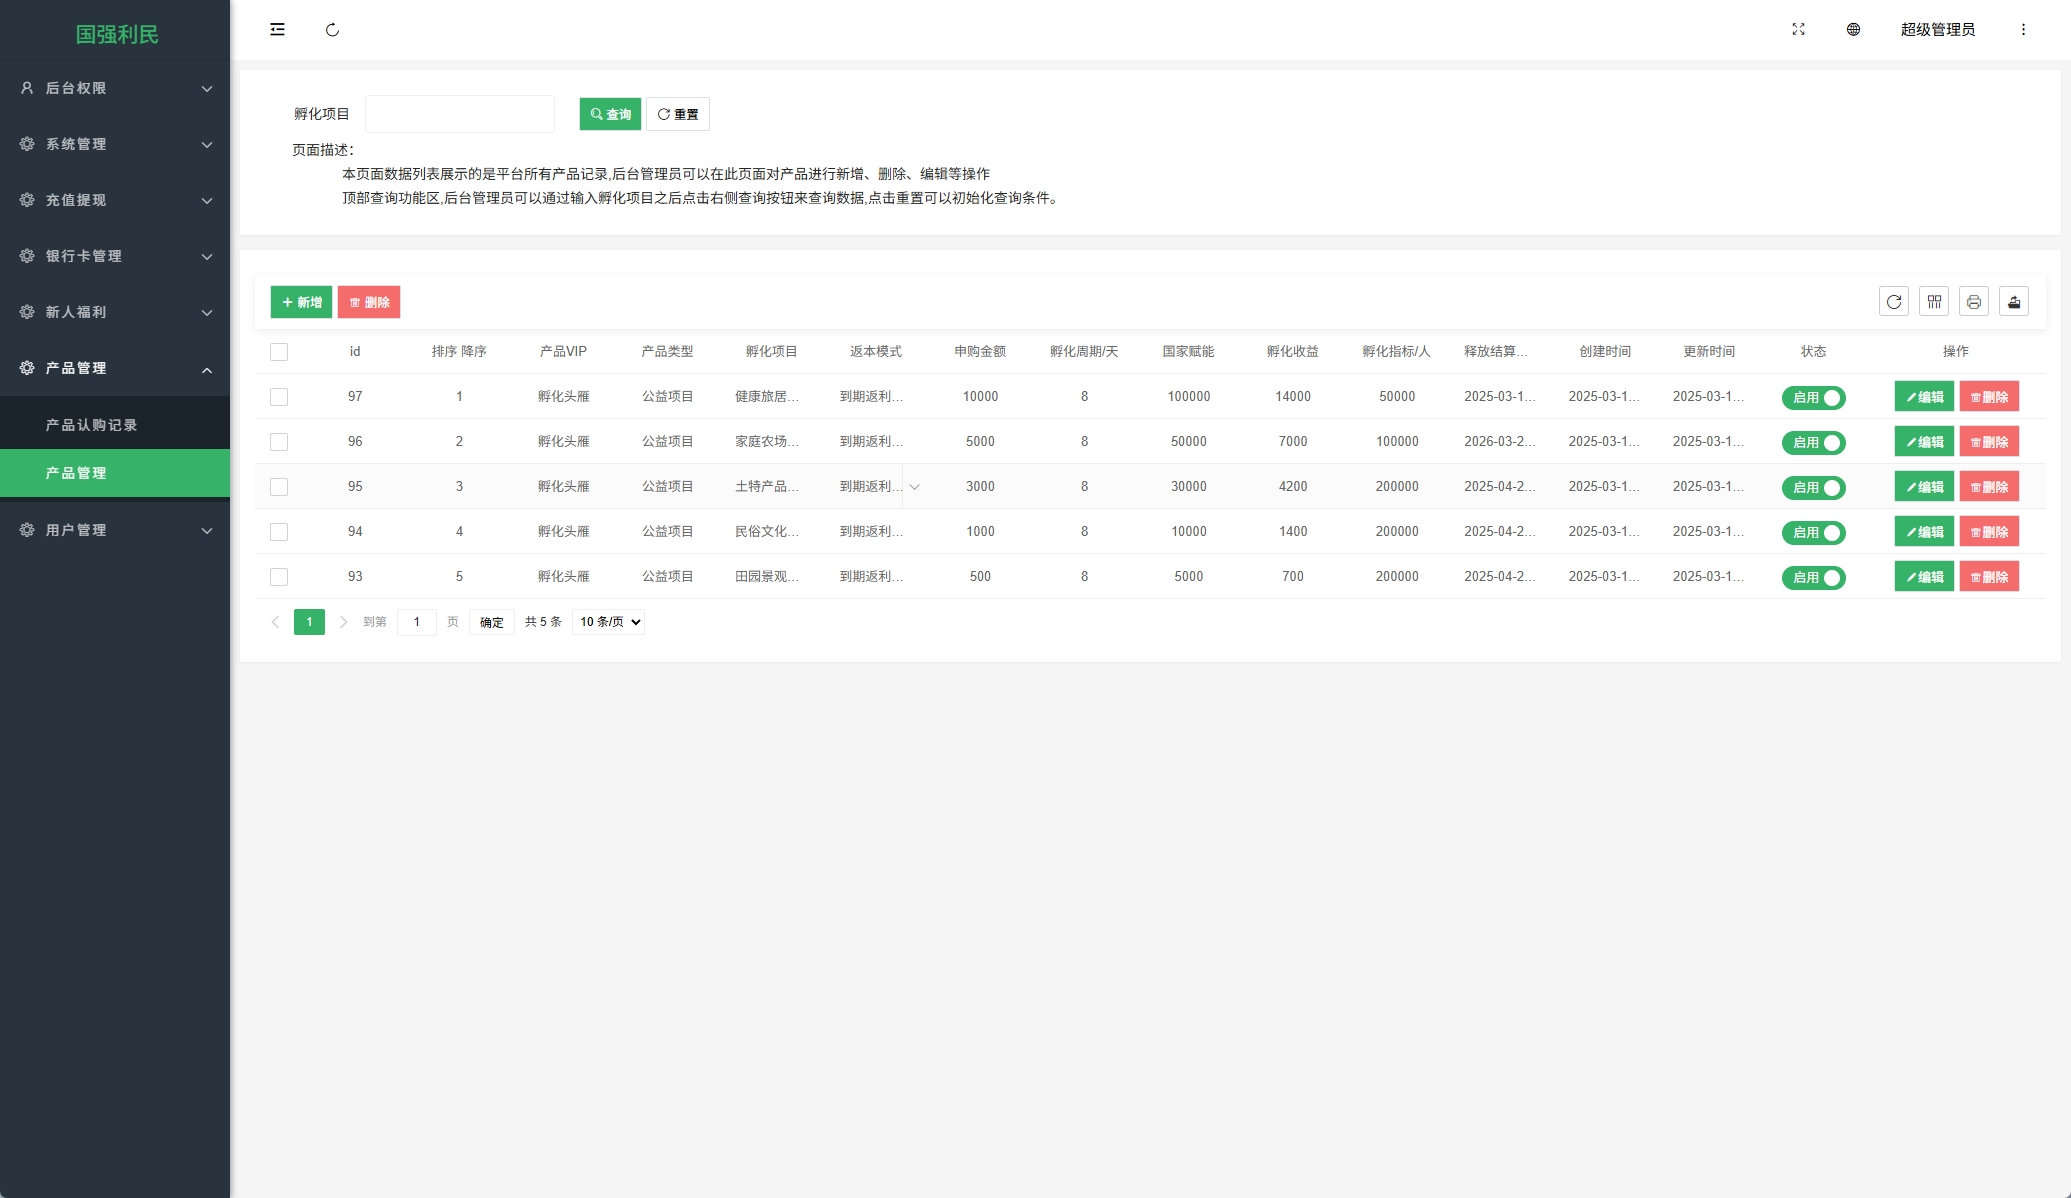Check the row checkbox for id 95
This screenshot has width=2071, height=1198.
tap(279, 487)
